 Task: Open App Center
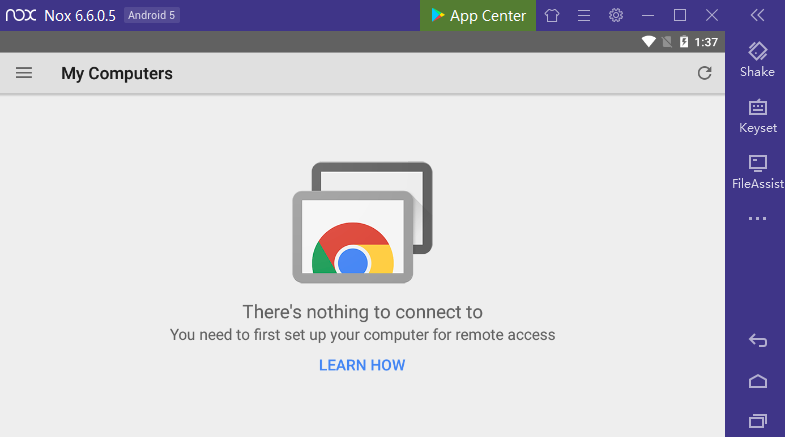point(478,16)
